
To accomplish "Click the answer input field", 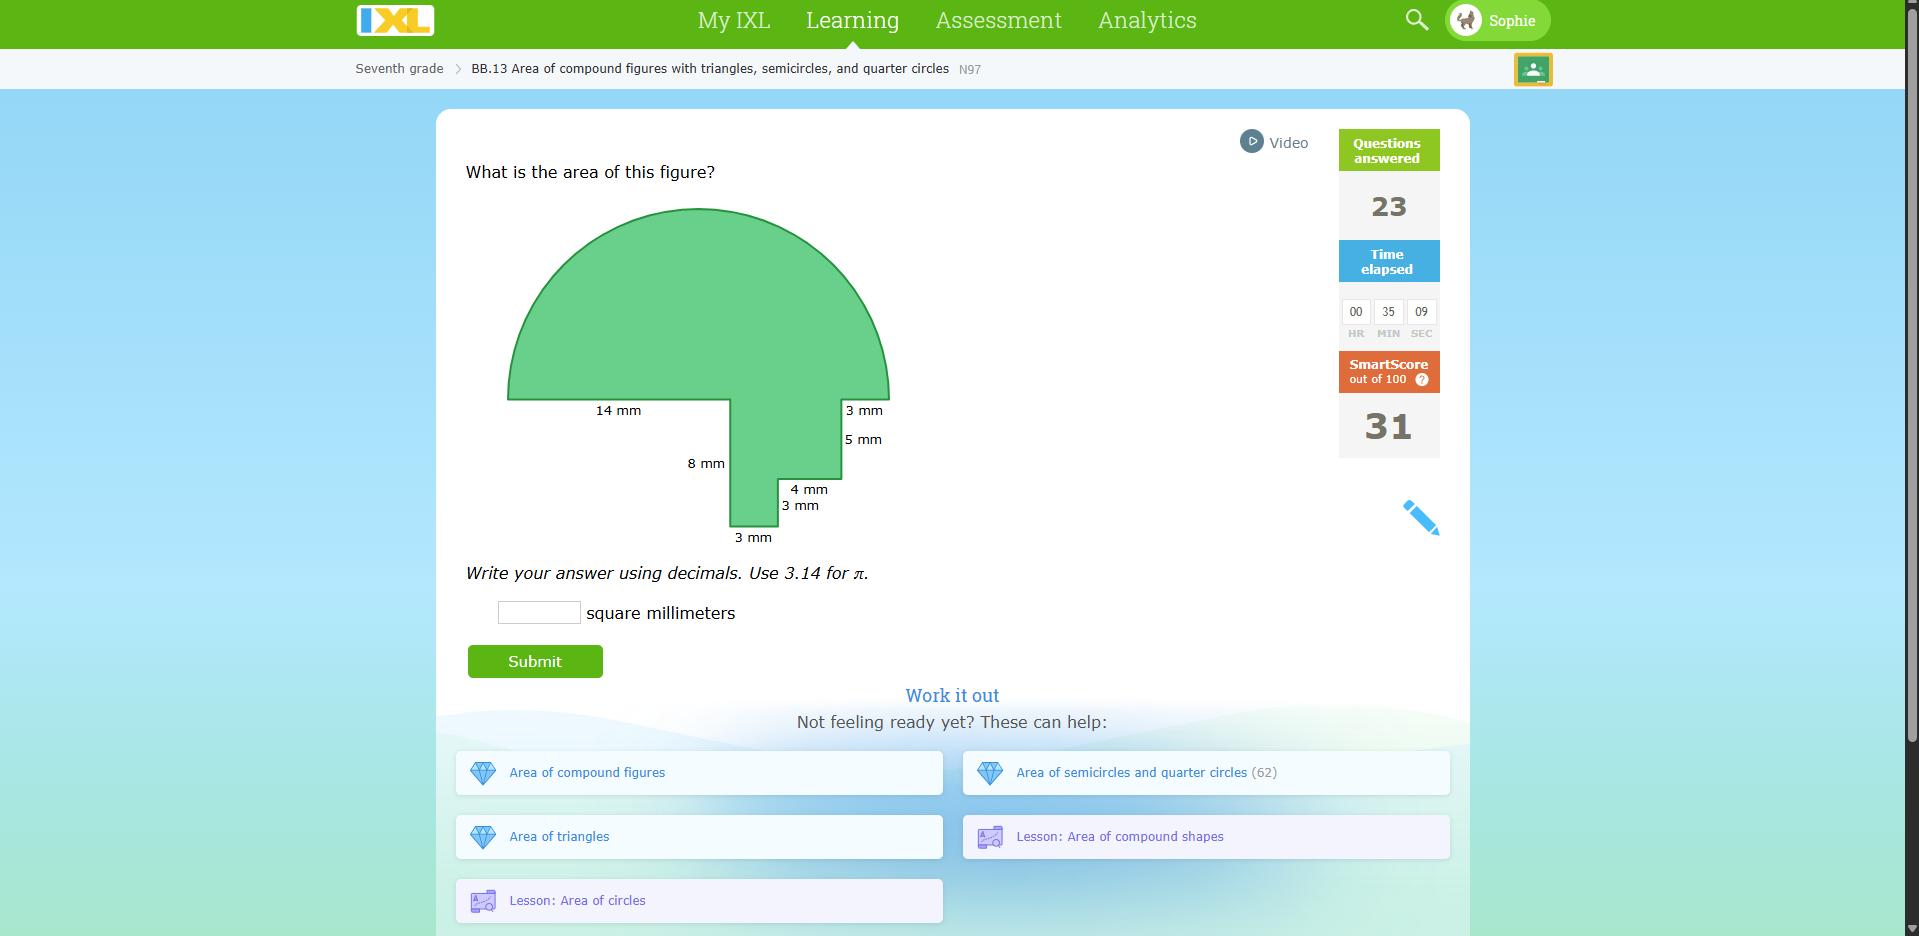I will [538, 612].
